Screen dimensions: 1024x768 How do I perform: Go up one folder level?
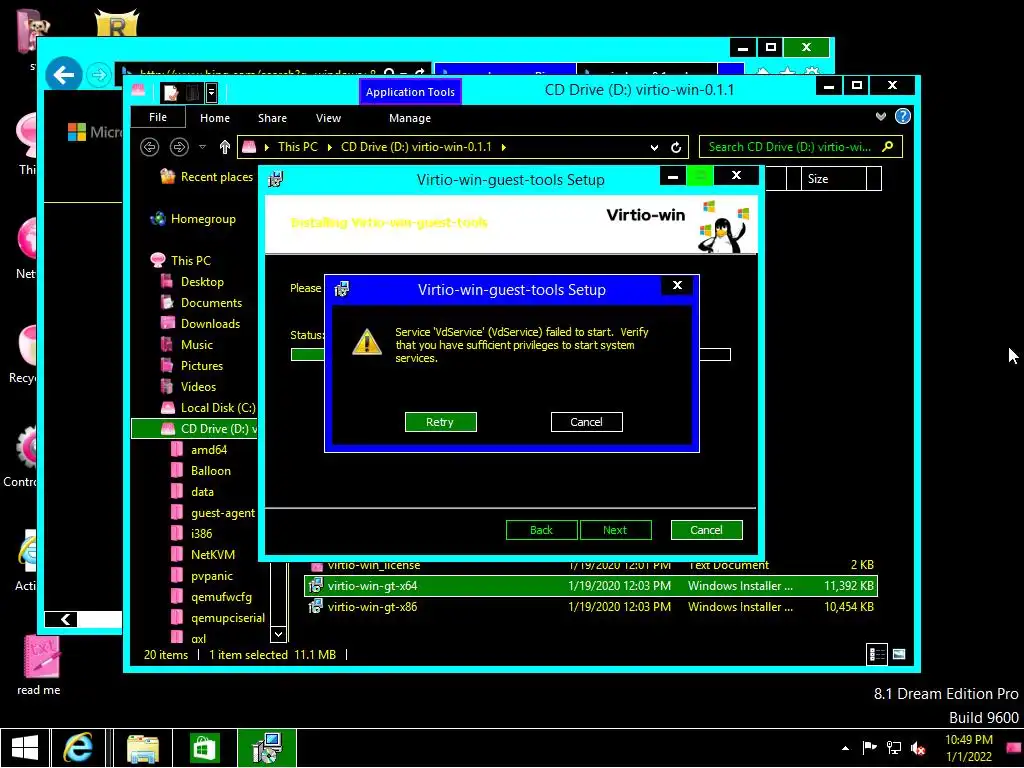225,147
